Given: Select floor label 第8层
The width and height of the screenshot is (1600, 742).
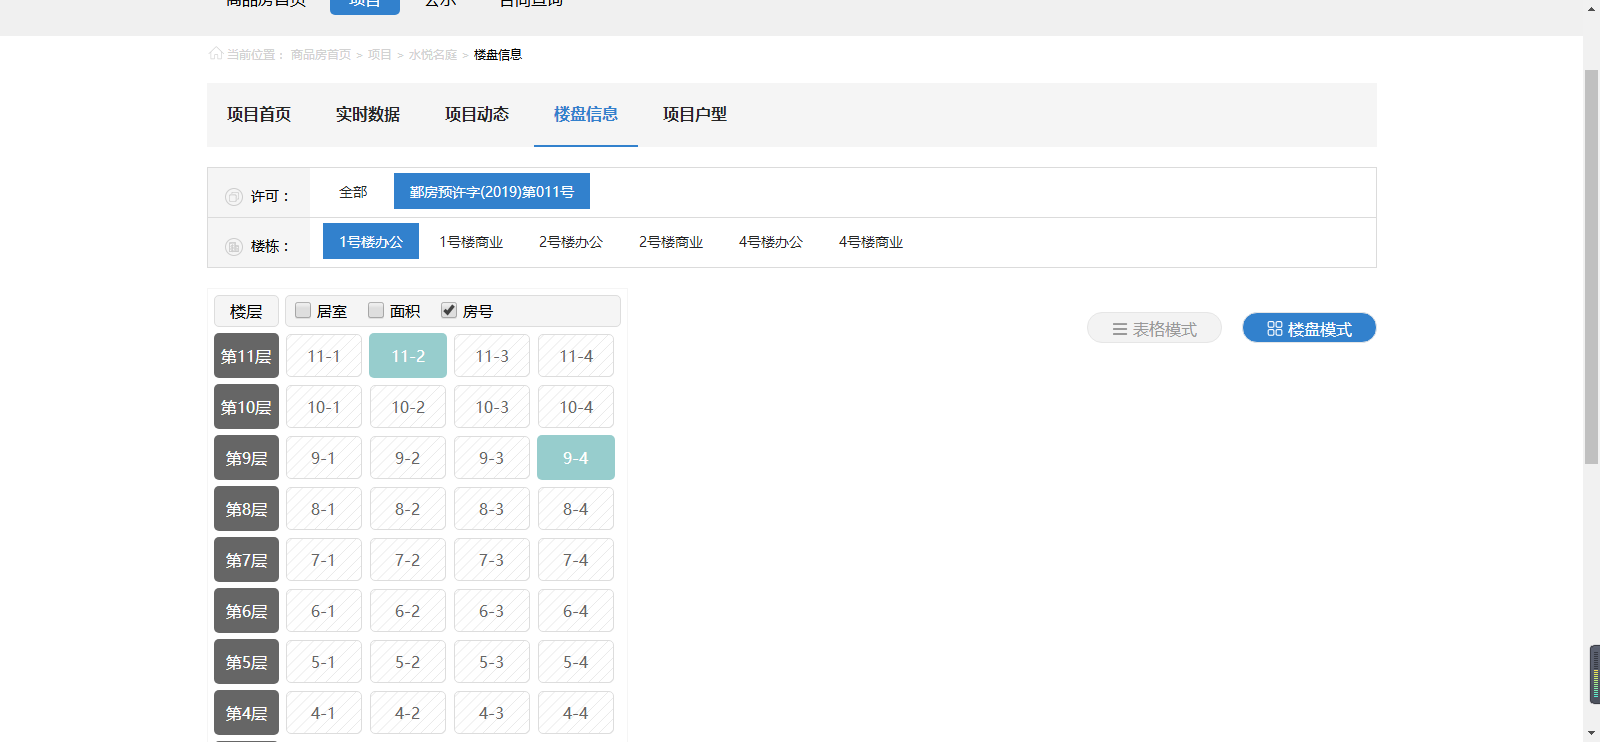Looking at the screenshot, I should coord(246,509).
